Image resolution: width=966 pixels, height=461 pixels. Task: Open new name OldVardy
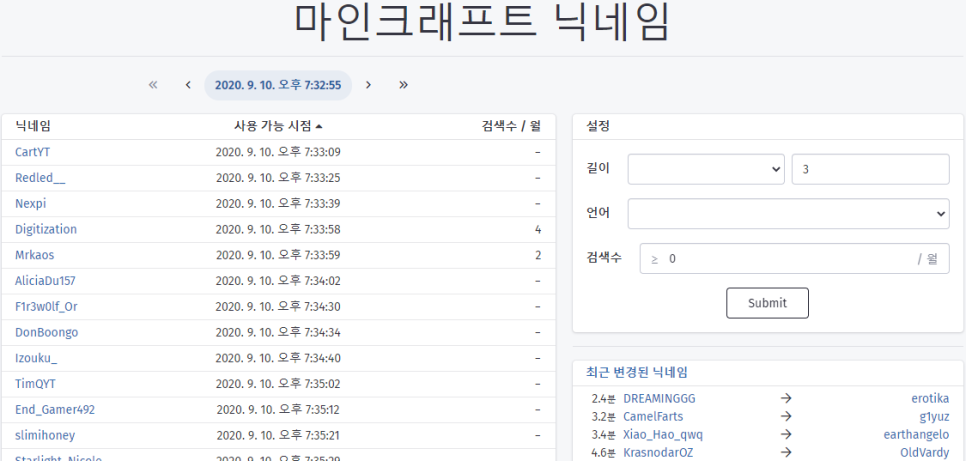925,453
